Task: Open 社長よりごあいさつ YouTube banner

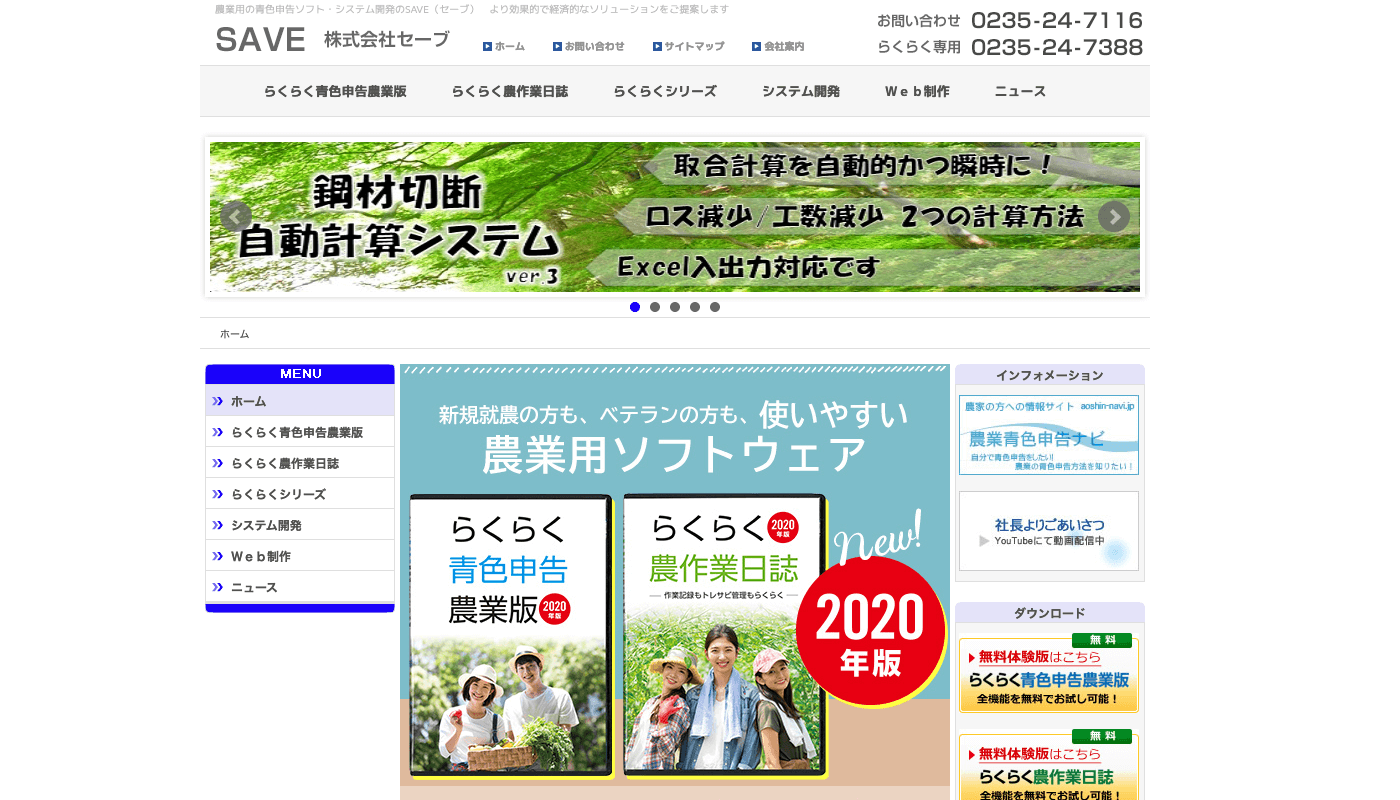Action: [1048, 531]
